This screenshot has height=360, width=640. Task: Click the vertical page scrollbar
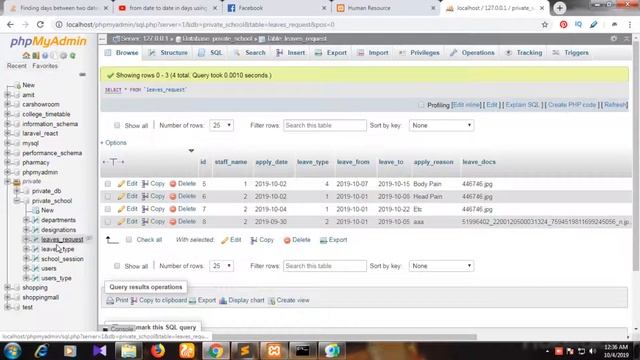pyautogui.click(x=636, y=155)
